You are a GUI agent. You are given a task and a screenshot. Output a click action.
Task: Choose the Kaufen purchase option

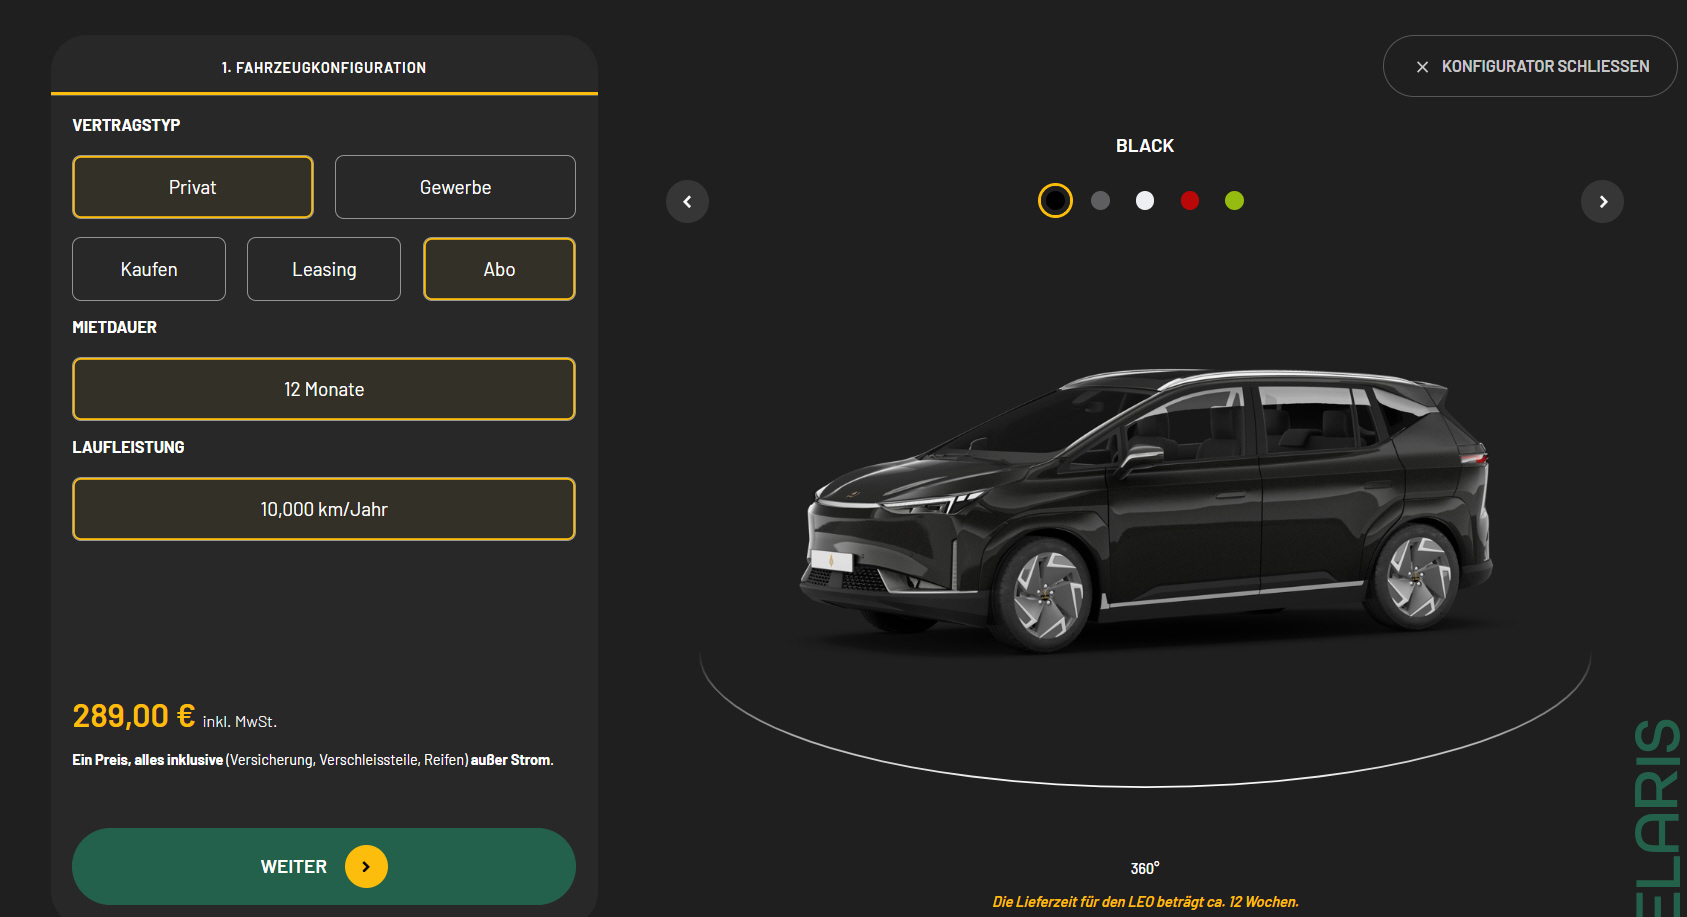(x=149, y=269)
